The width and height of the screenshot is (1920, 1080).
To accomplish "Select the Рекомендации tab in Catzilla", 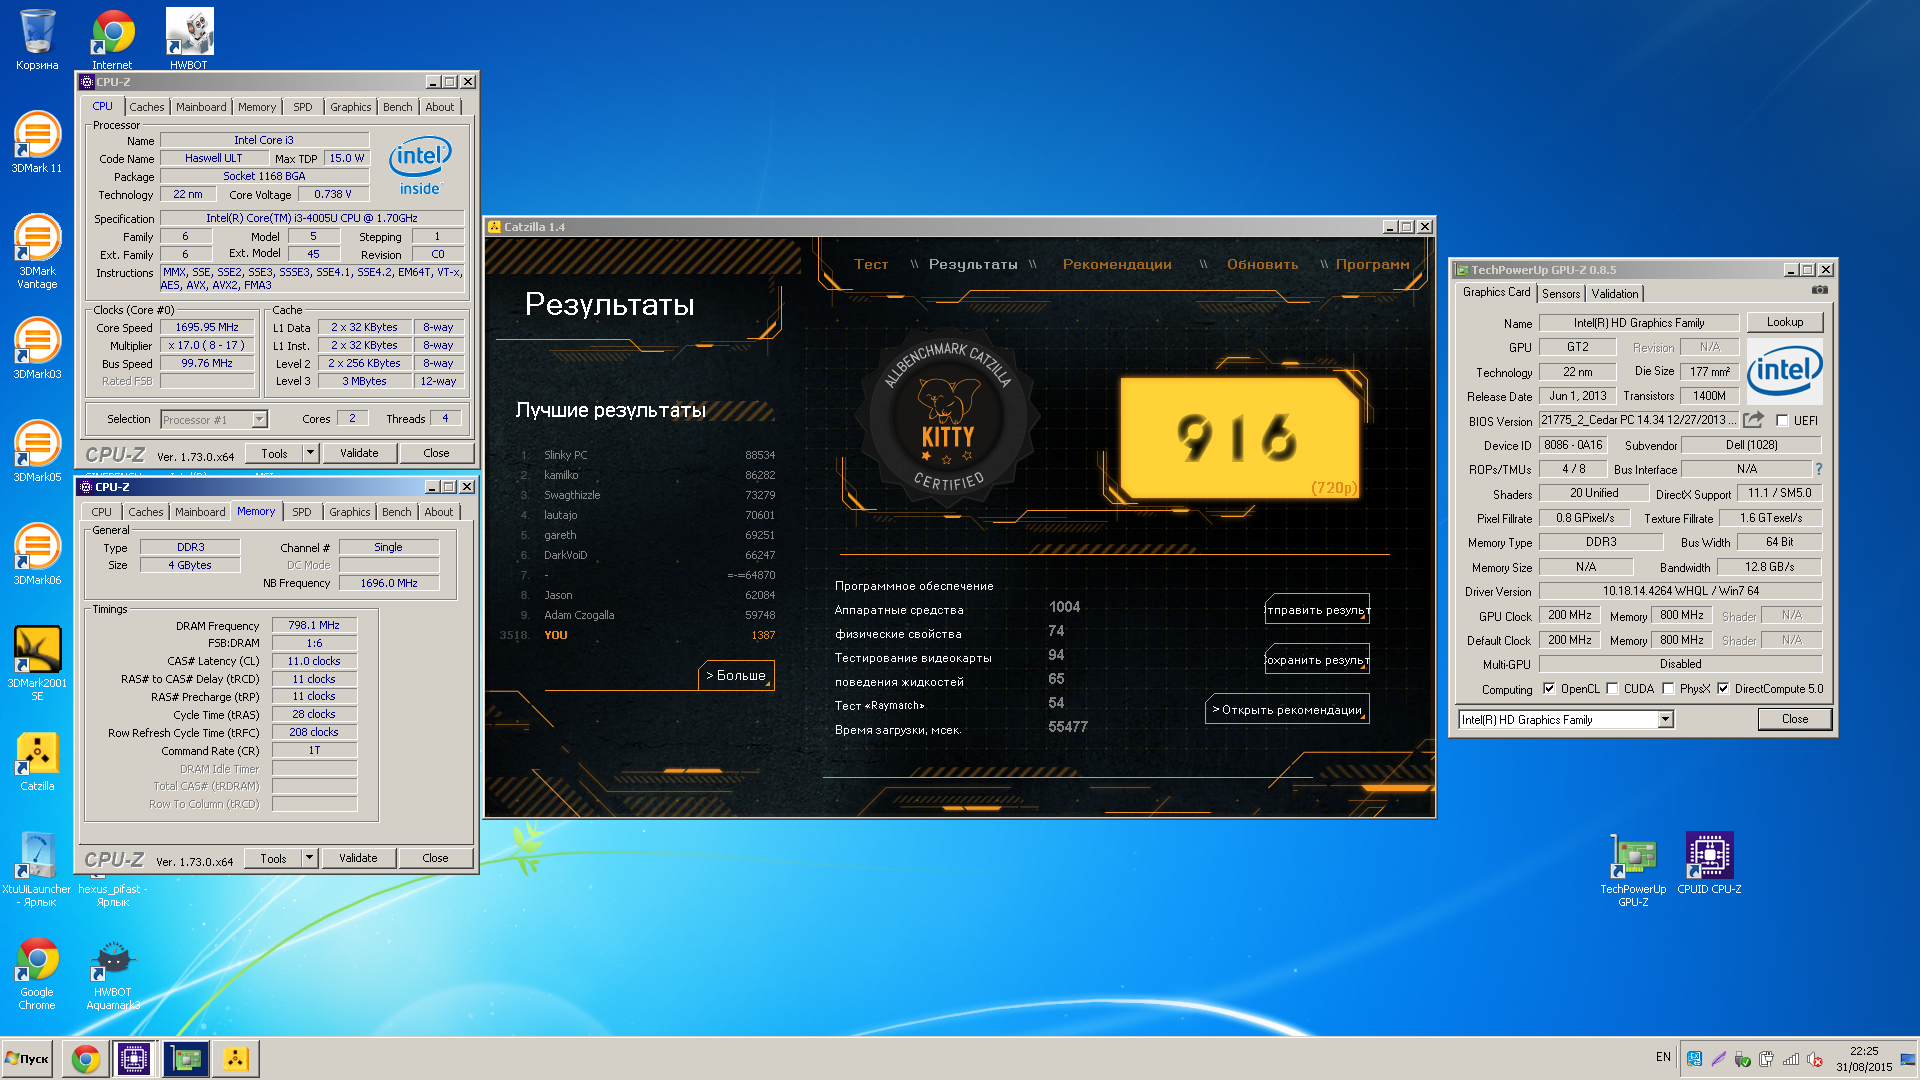I will point(1117,264).
